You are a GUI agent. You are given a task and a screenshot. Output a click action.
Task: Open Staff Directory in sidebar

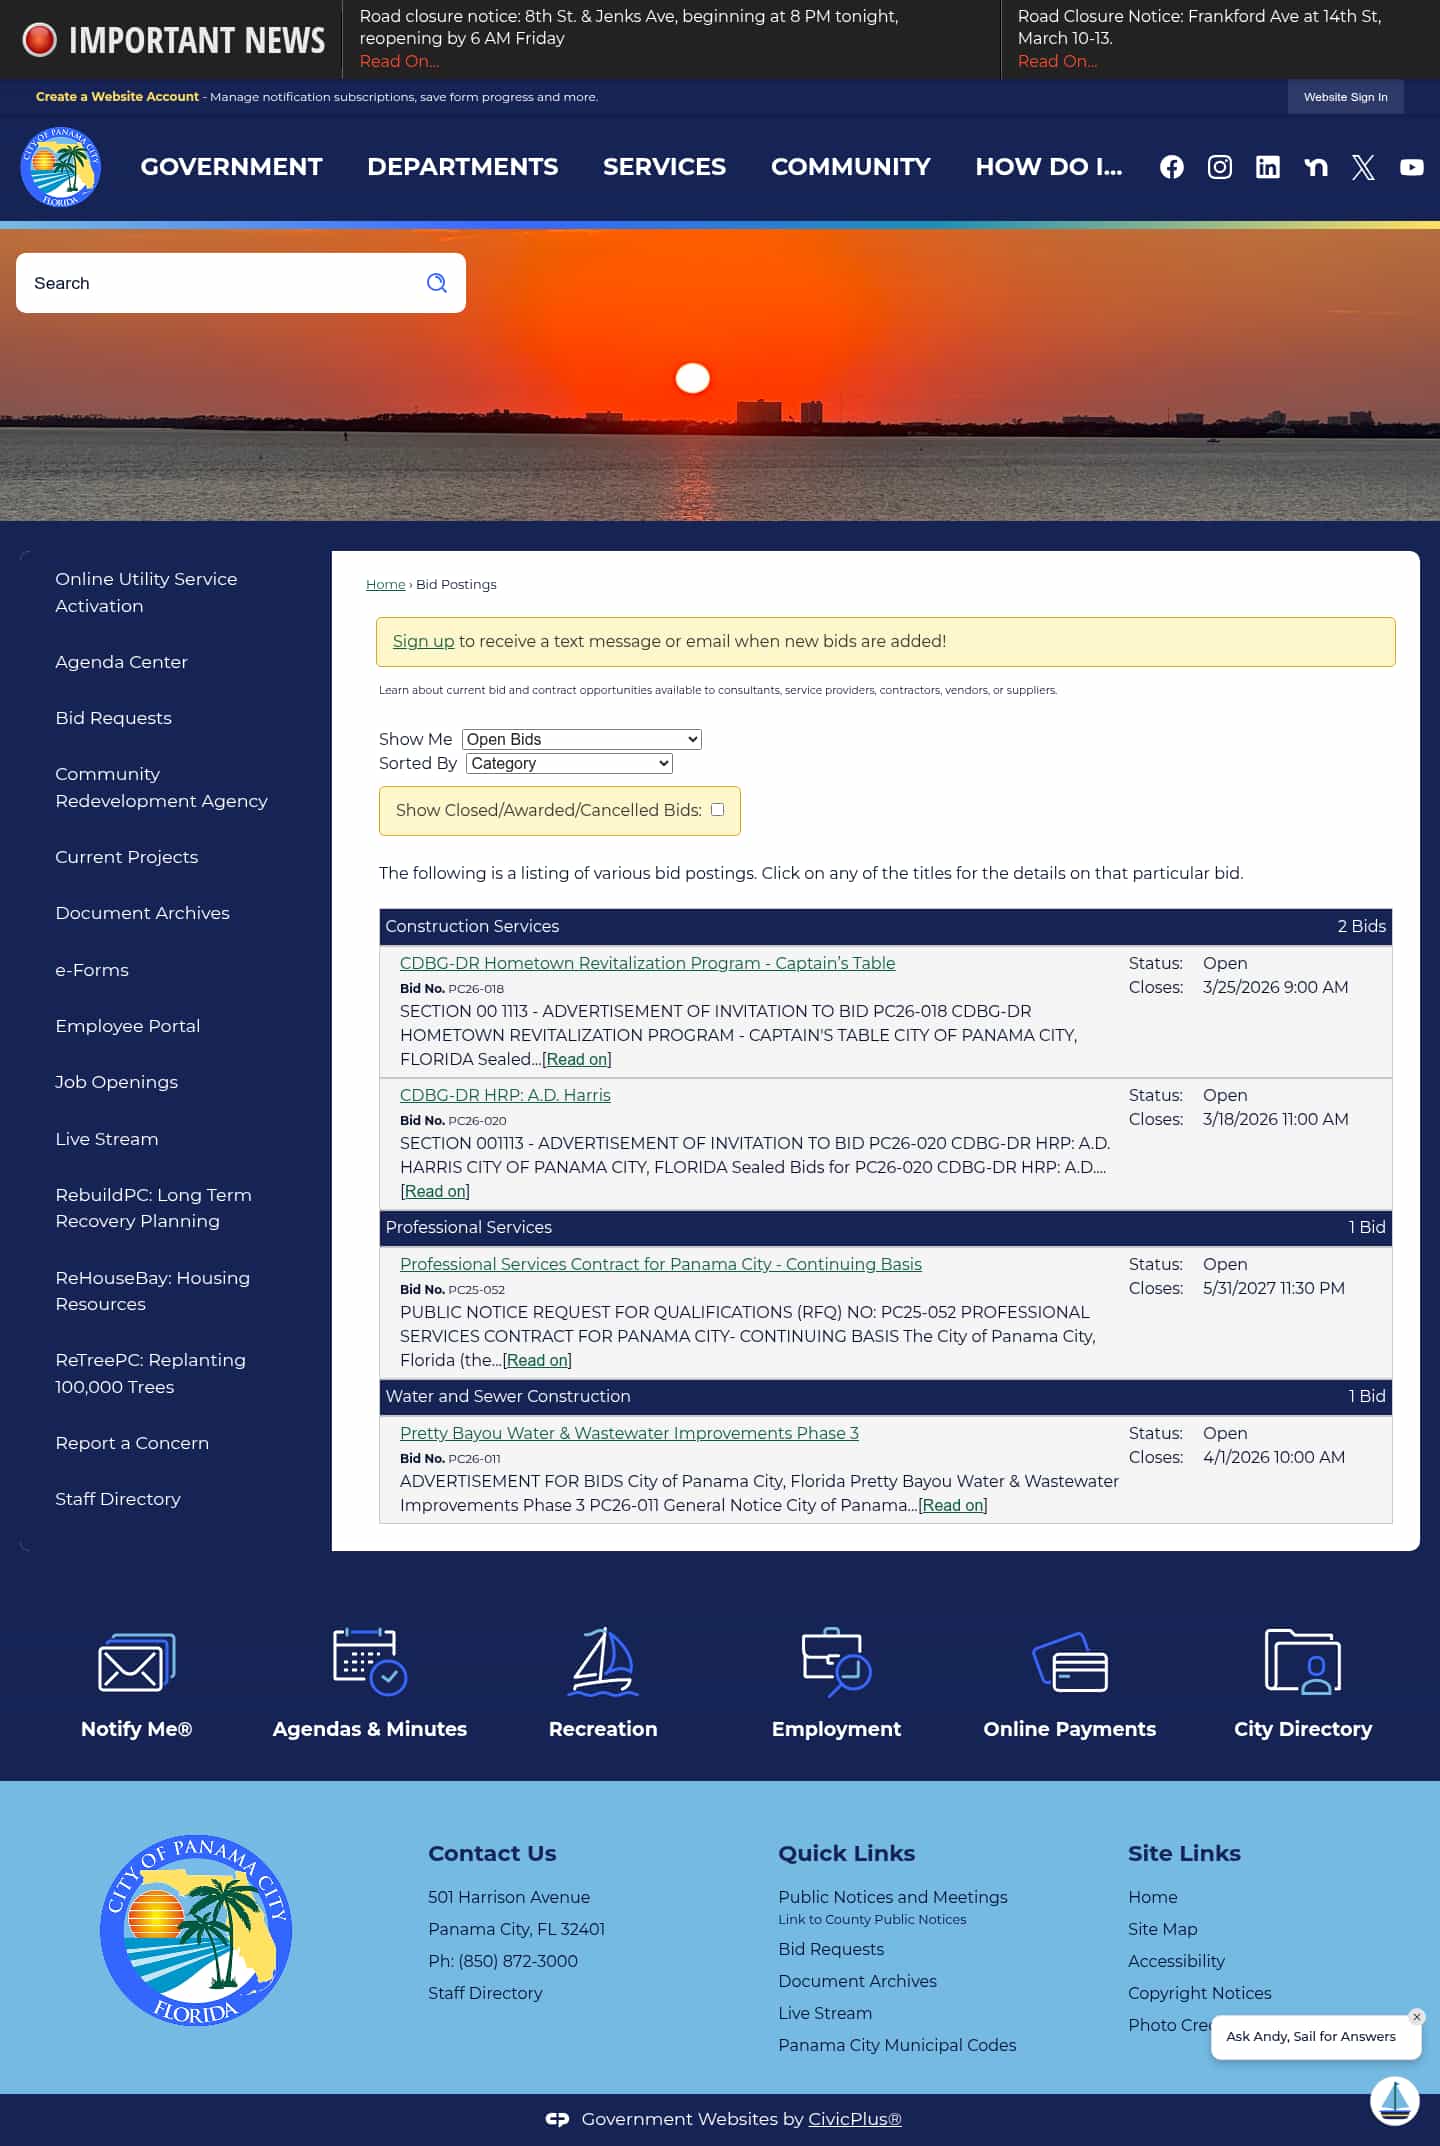click(118, 1499)
